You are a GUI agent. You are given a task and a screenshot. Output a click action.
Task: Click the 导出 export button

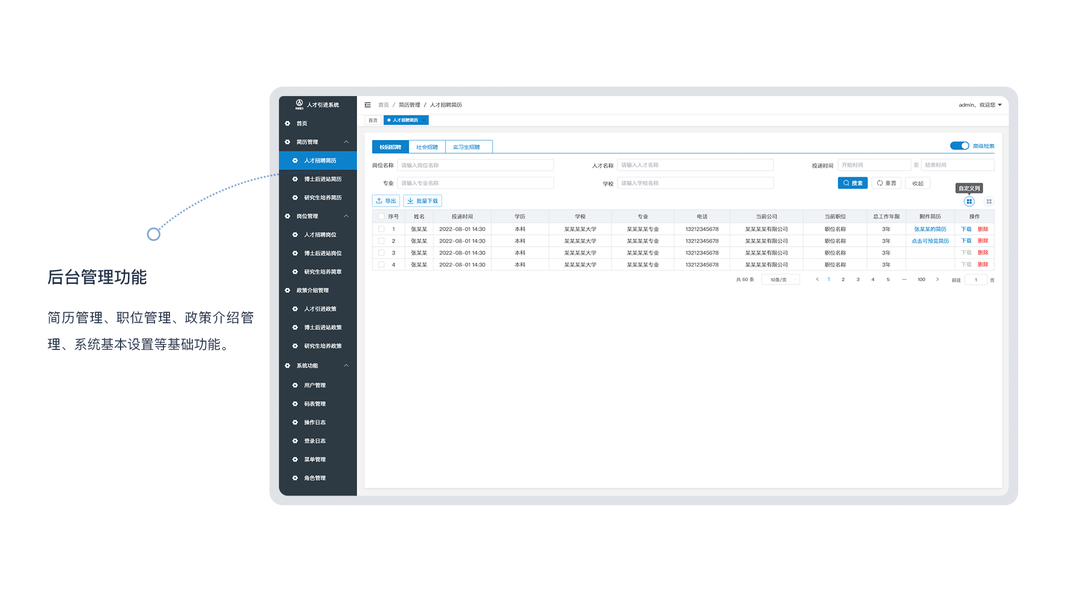[386, 201]
